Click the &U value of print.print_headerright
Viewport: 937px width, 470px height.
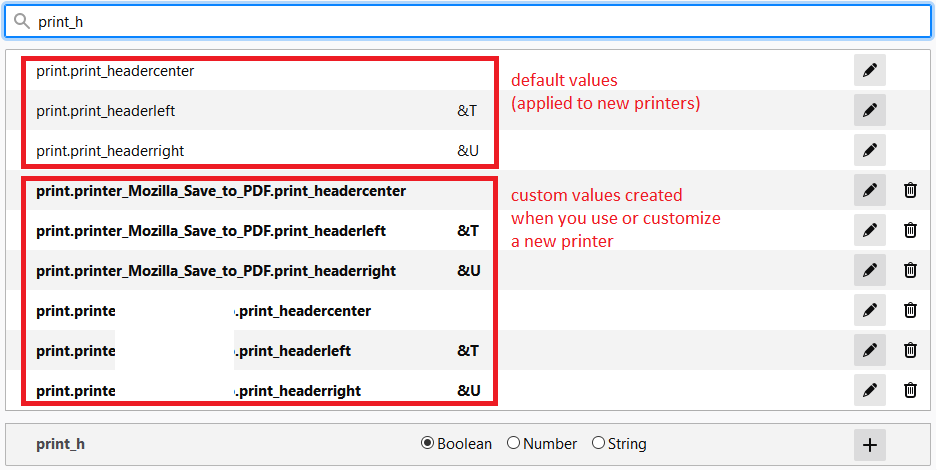[468, 151]
